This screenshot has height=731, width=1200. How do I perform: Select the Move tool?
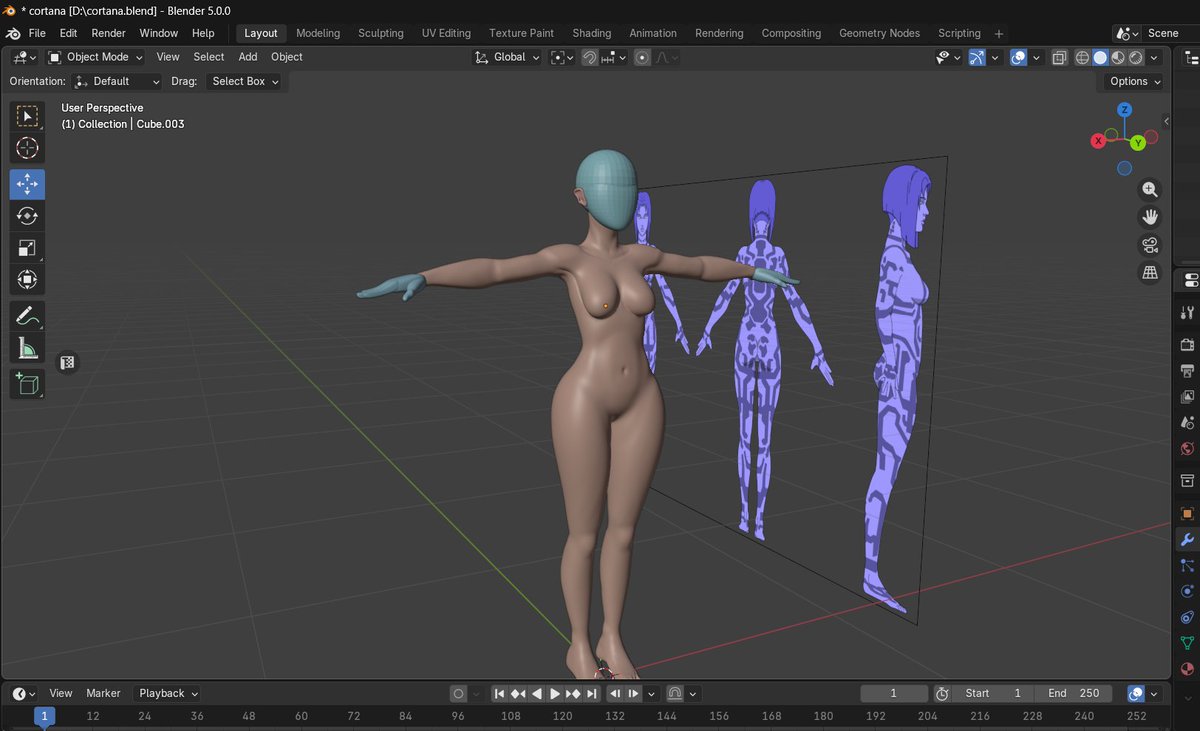click(x=27, y=184)
